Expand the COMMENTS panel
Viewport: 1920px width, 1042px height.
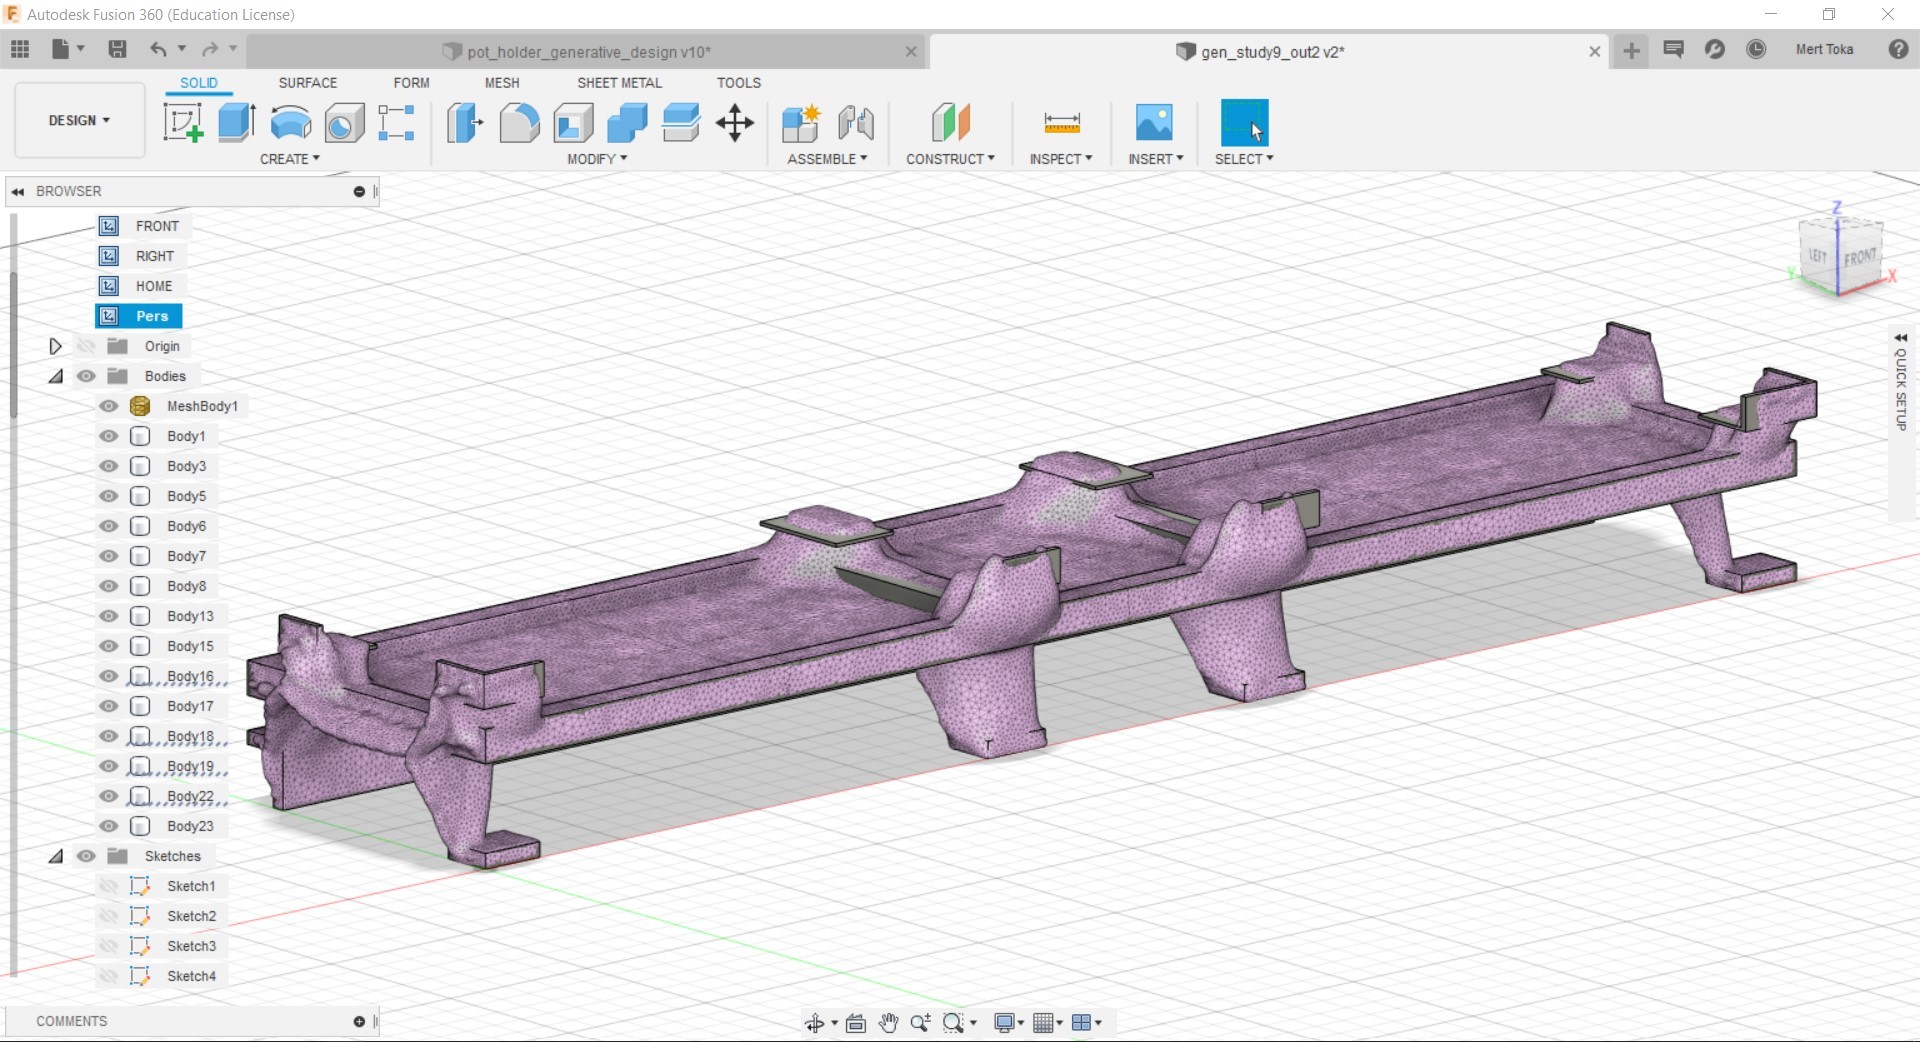click(x=359, y=1021)
